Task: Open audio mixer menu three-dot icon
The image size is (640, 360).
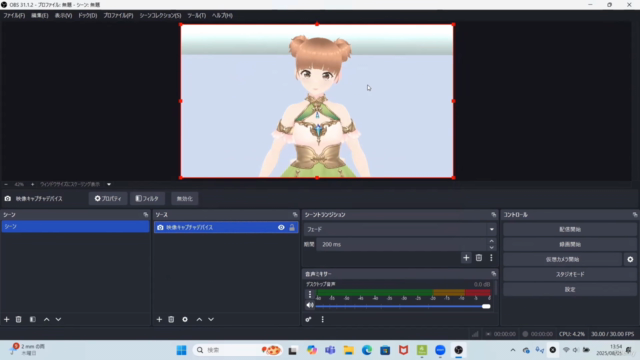Action: [322, 319]
